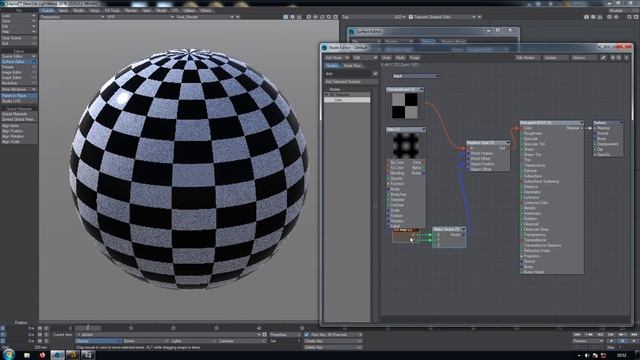Collapse the Checkerboard node preview
Image resolution: width=640 pixels, height=360 pixels.
[x=421, y=89]
